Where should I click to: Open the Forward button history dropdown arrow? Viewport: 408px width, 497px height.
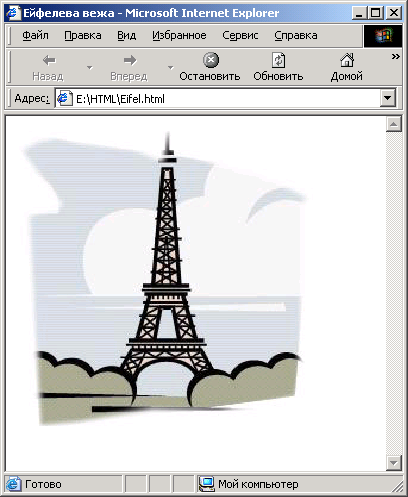point(171,68)
